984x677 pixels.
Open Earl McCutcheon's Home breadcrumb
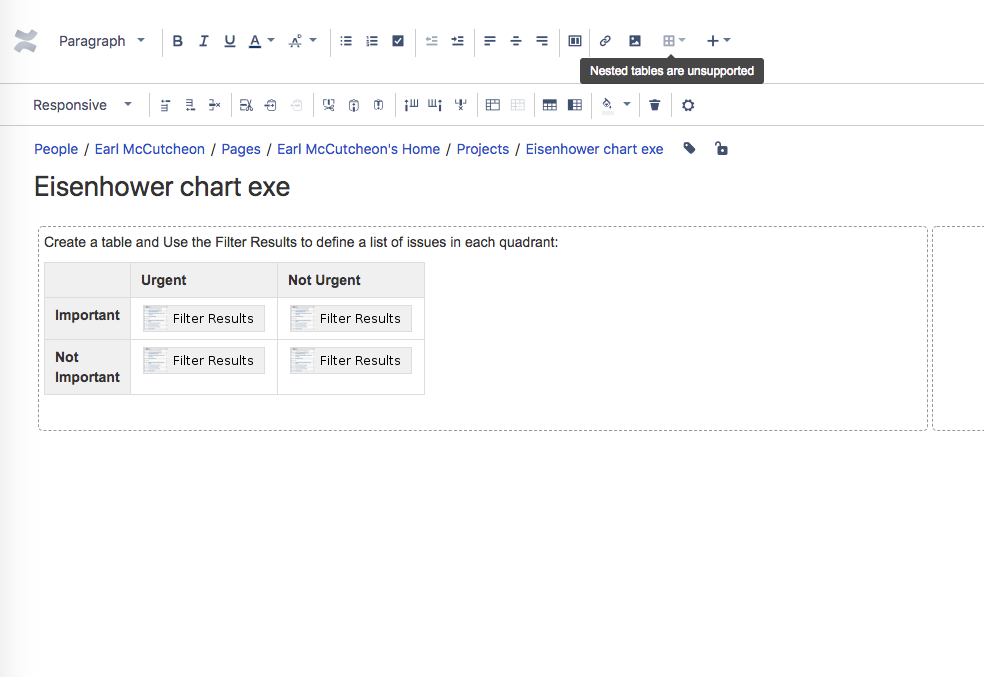click(x=358, y=149)
